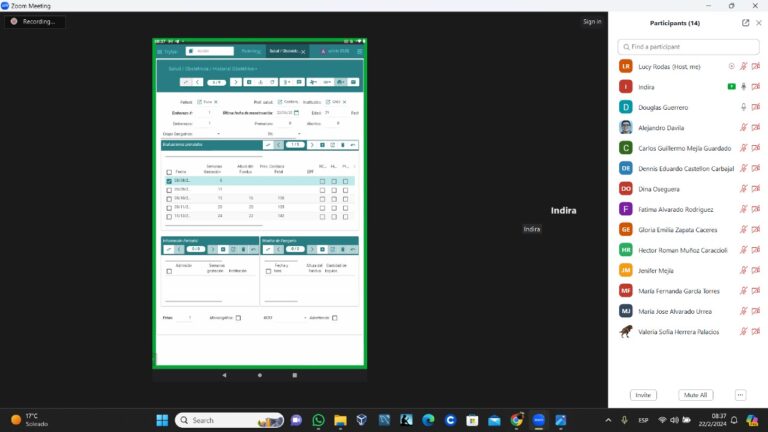Tap Android back button on shared screen
Viewport: 768px width, 432px height.
[x=224, y=375]
